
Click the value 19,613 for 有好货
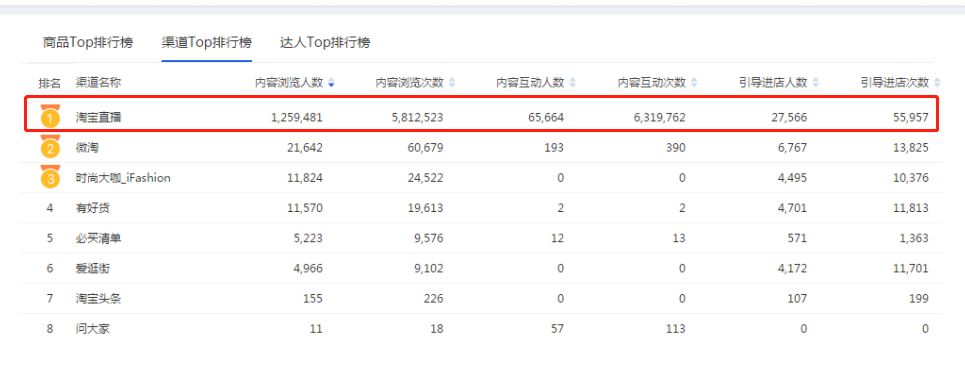coord(426,208)
